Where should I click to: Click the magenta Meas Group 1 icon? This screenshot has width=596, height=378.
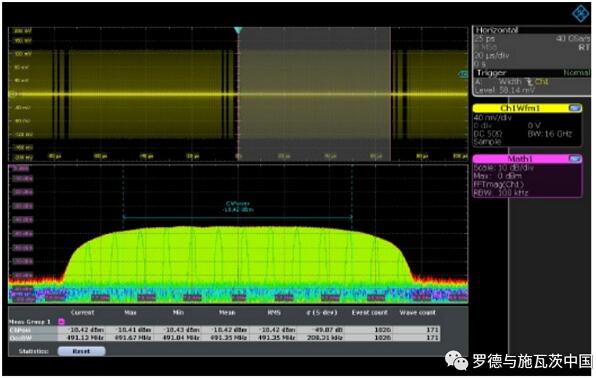(x=61, y=322)
